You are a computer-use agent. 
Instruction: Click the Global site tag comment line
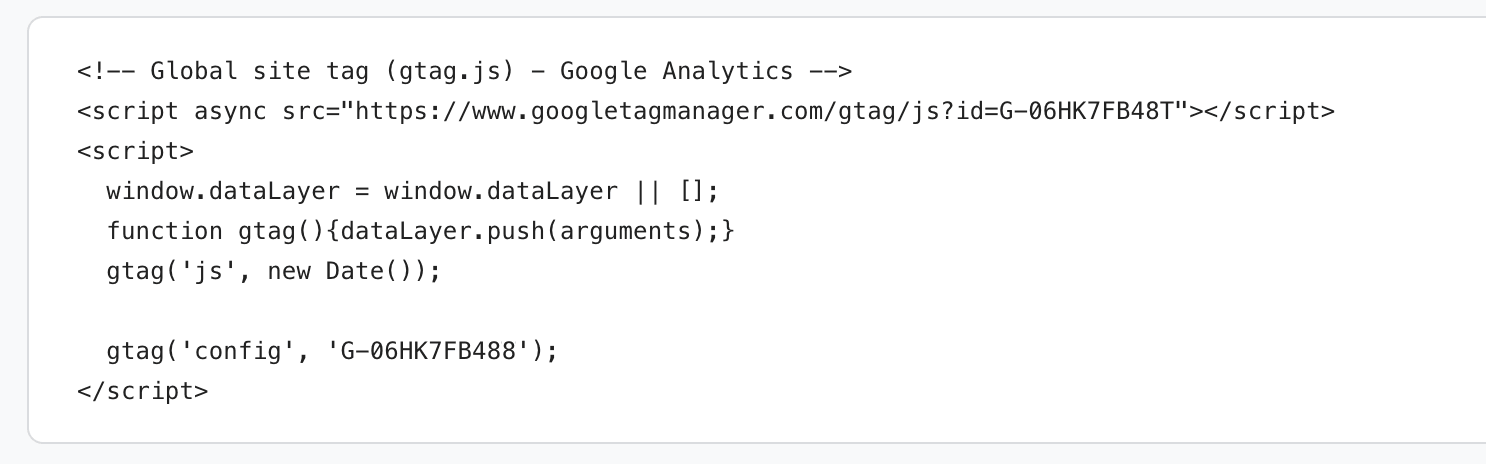[x=464, y=71]
